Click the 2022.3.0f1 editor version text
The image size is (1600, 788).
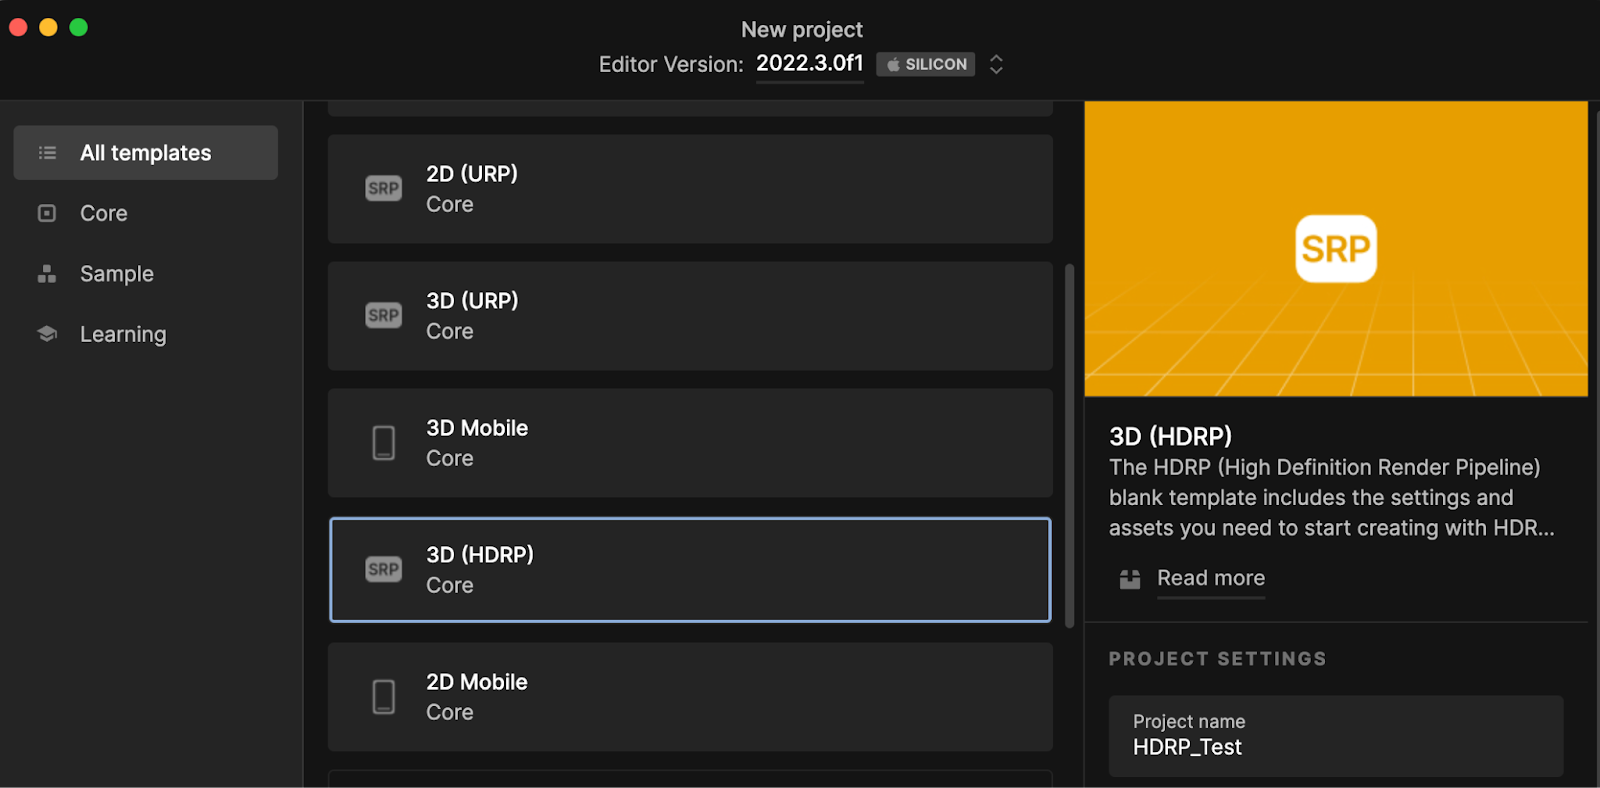tap(809, 64)
